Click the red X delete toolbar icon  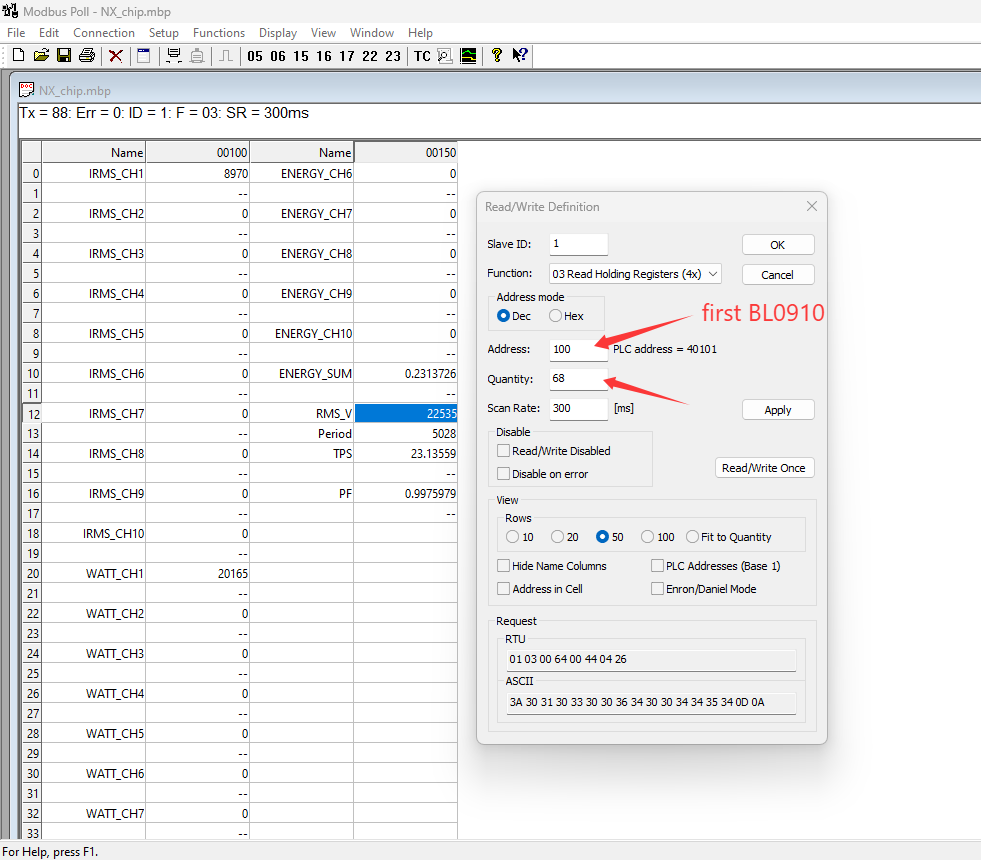(116, 56)
